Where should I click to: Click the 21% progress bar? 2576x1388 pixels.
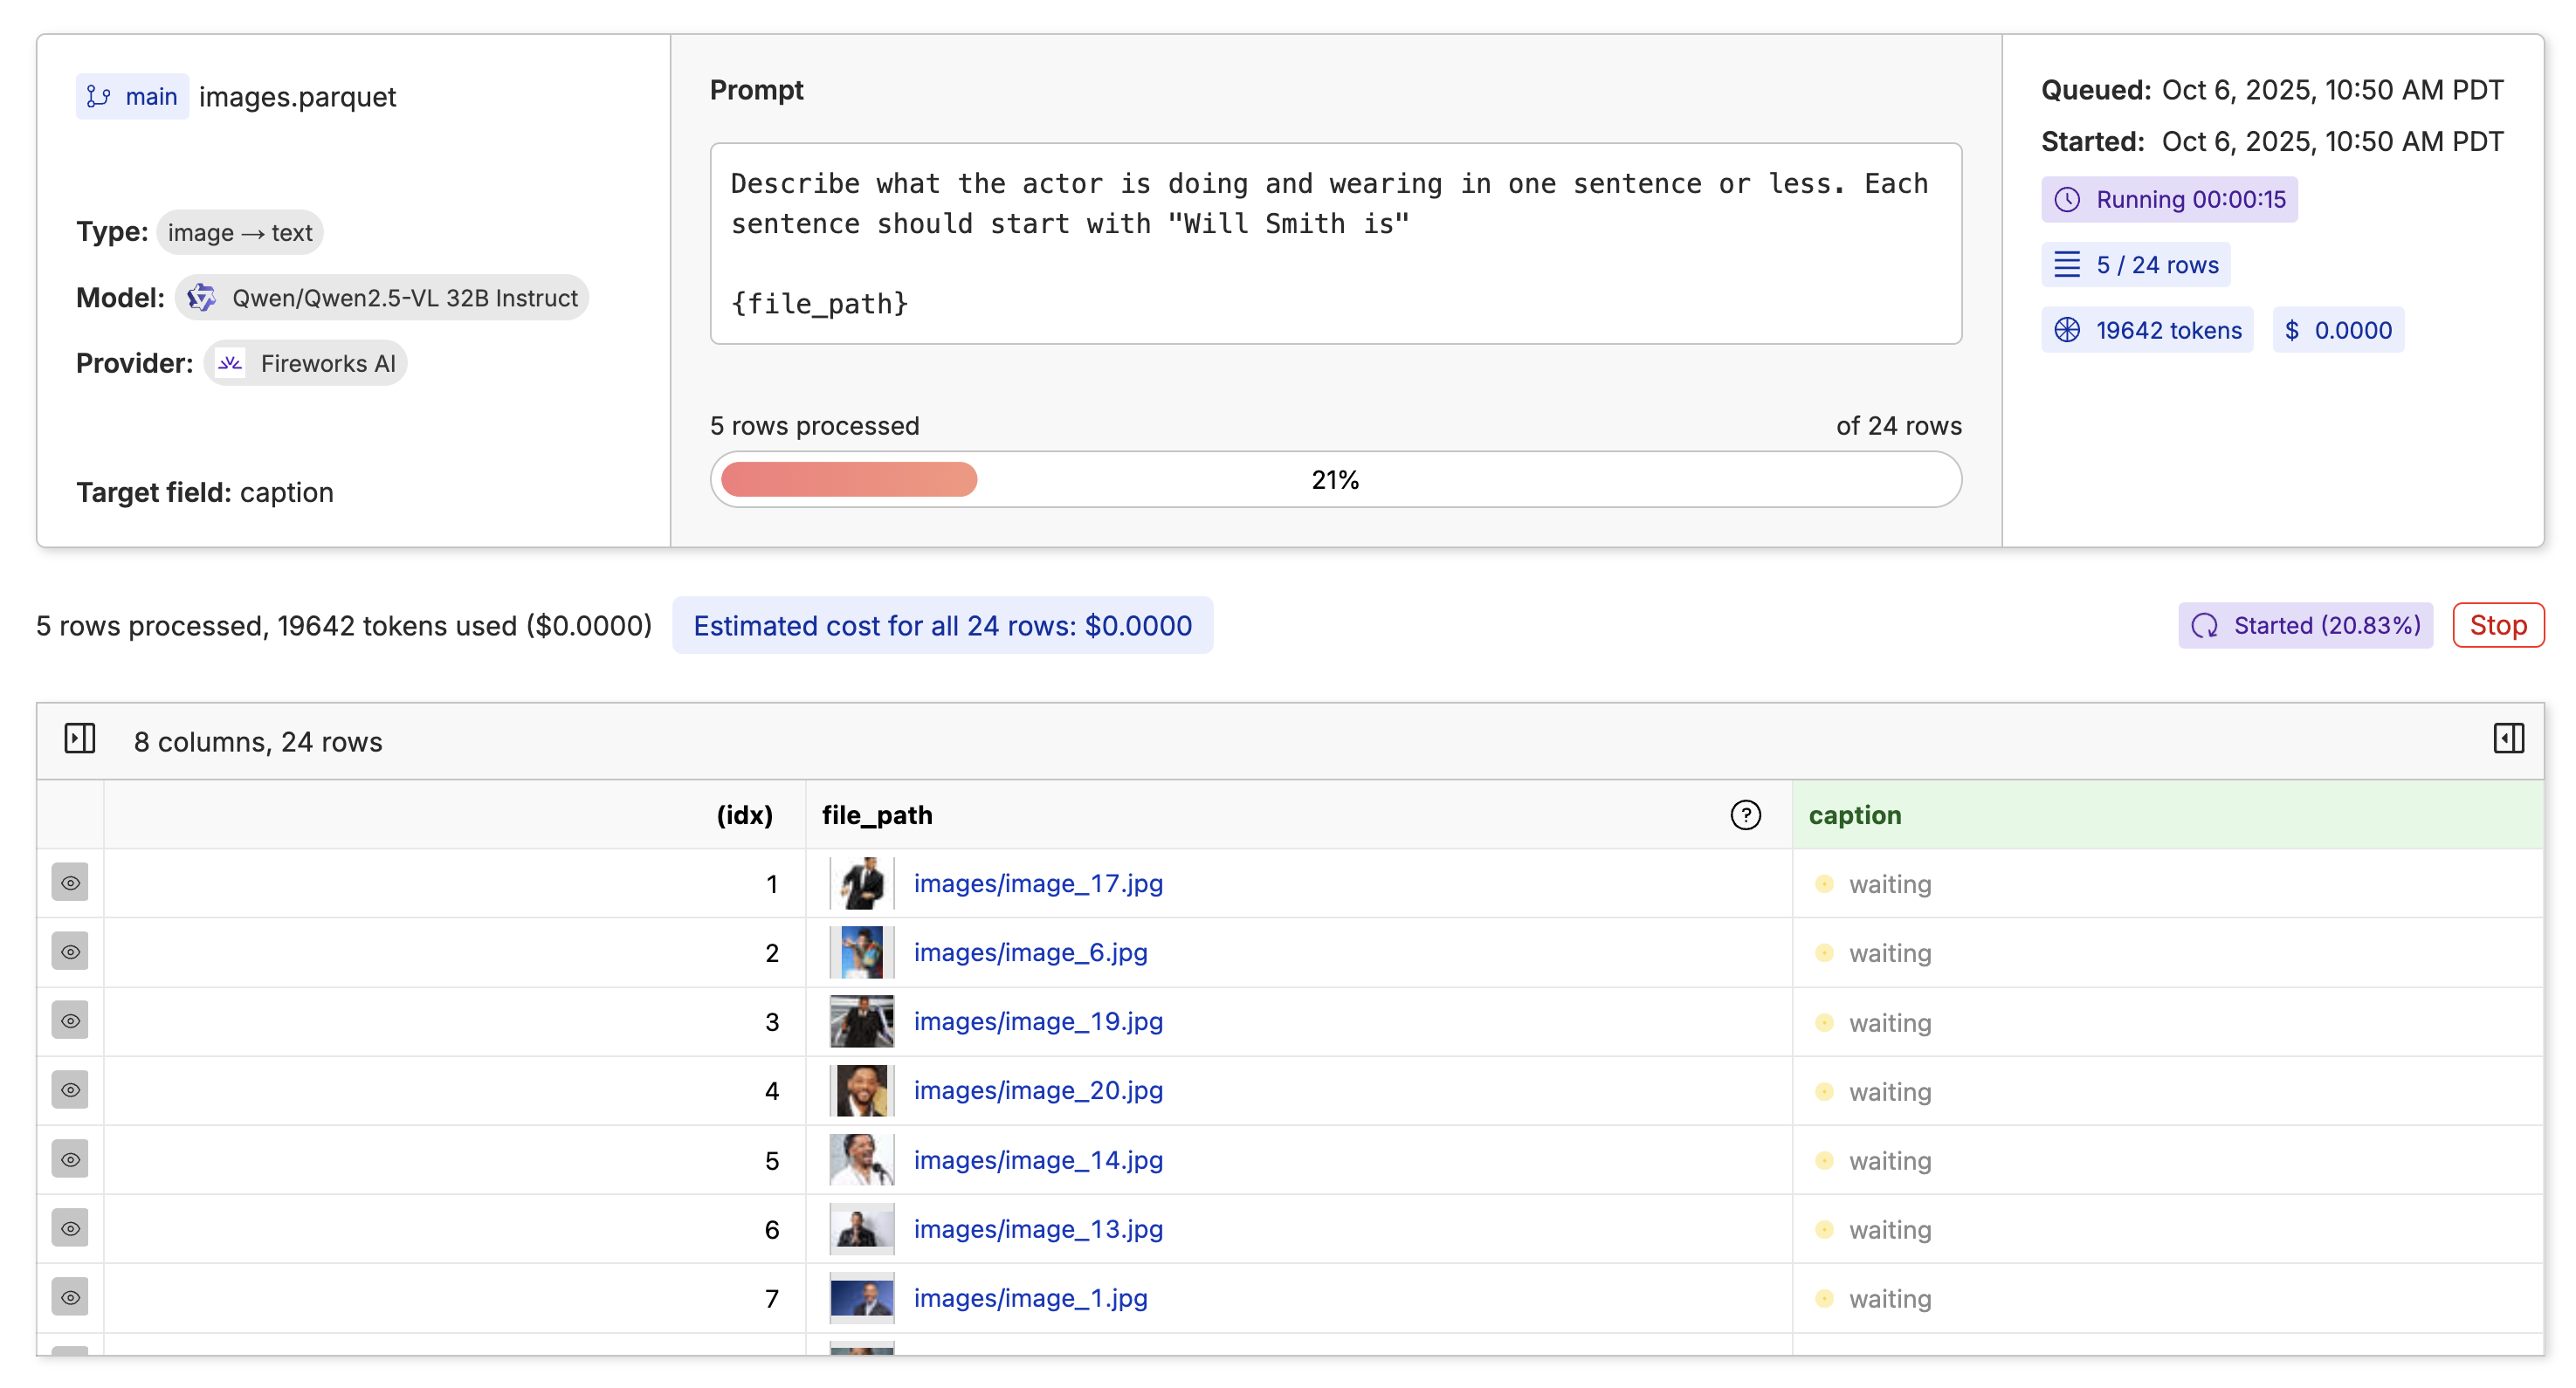(1335, 480)
